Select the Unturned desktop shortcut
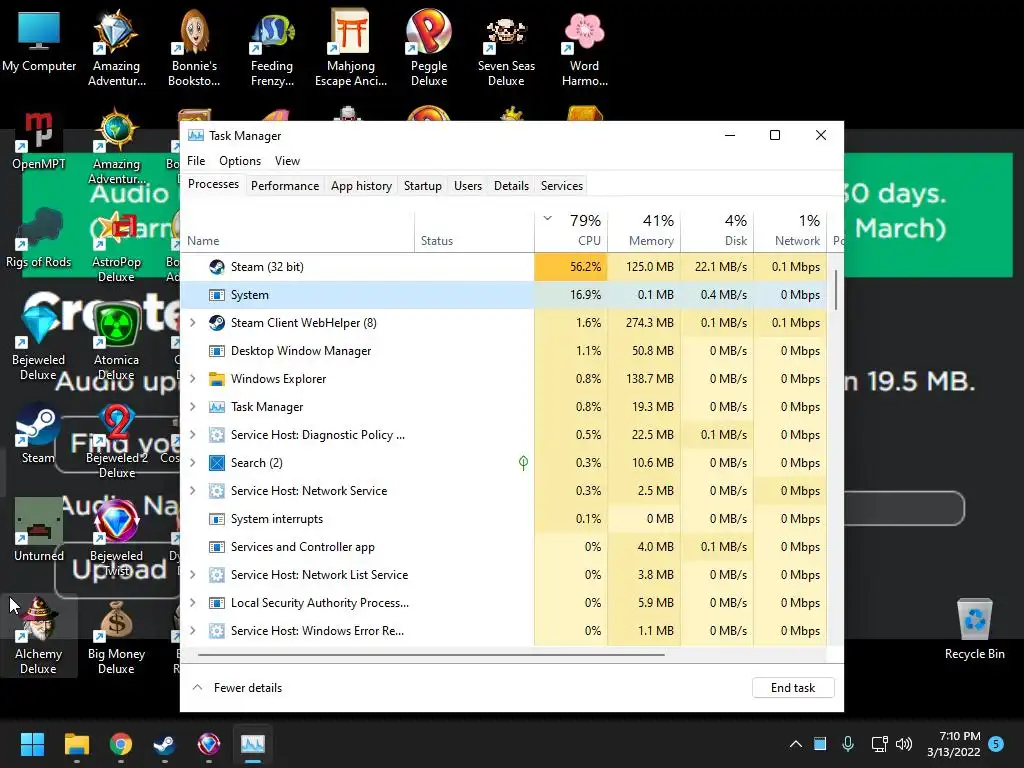This screenshot has width=1024, height=768. pyautogui.click(x=39, y=530)
